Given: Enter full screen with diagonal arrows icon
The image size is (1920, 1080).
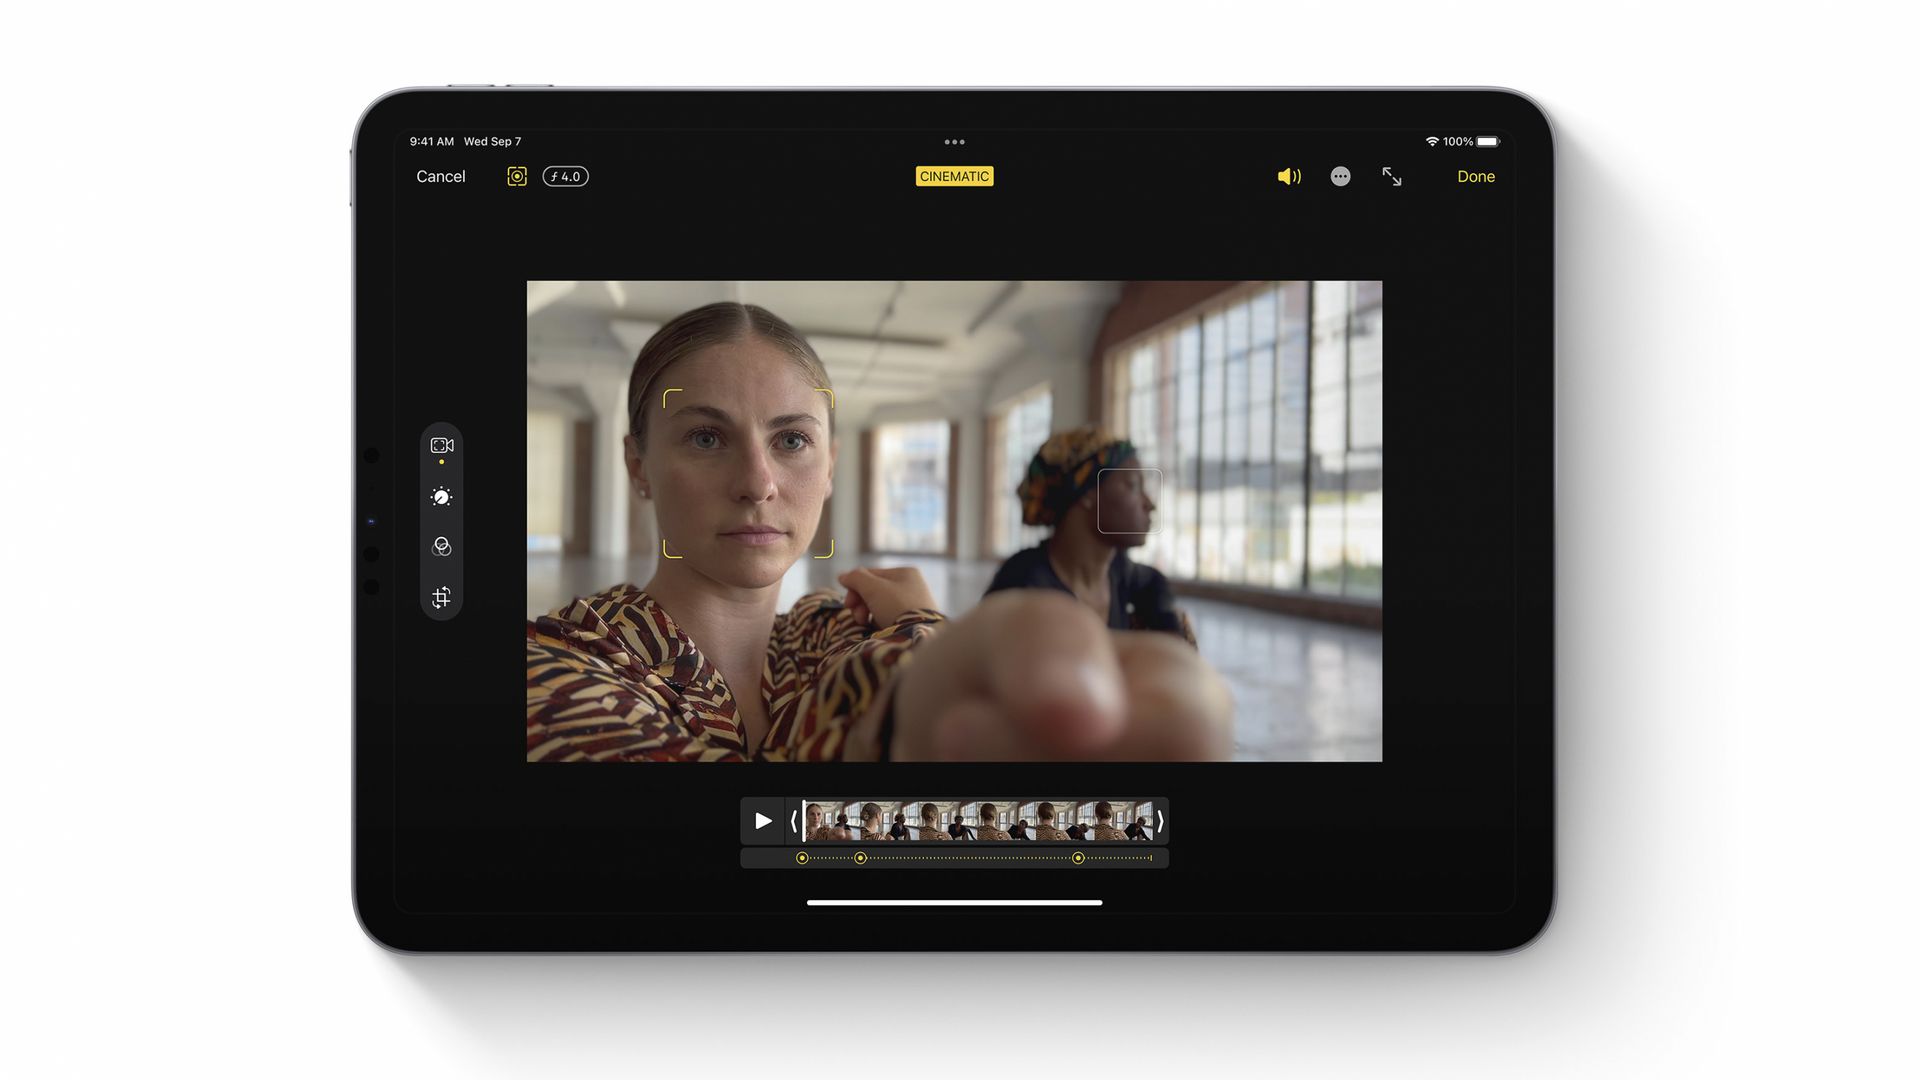Looking at the screenshot, I should click(x=1391, y=176).
